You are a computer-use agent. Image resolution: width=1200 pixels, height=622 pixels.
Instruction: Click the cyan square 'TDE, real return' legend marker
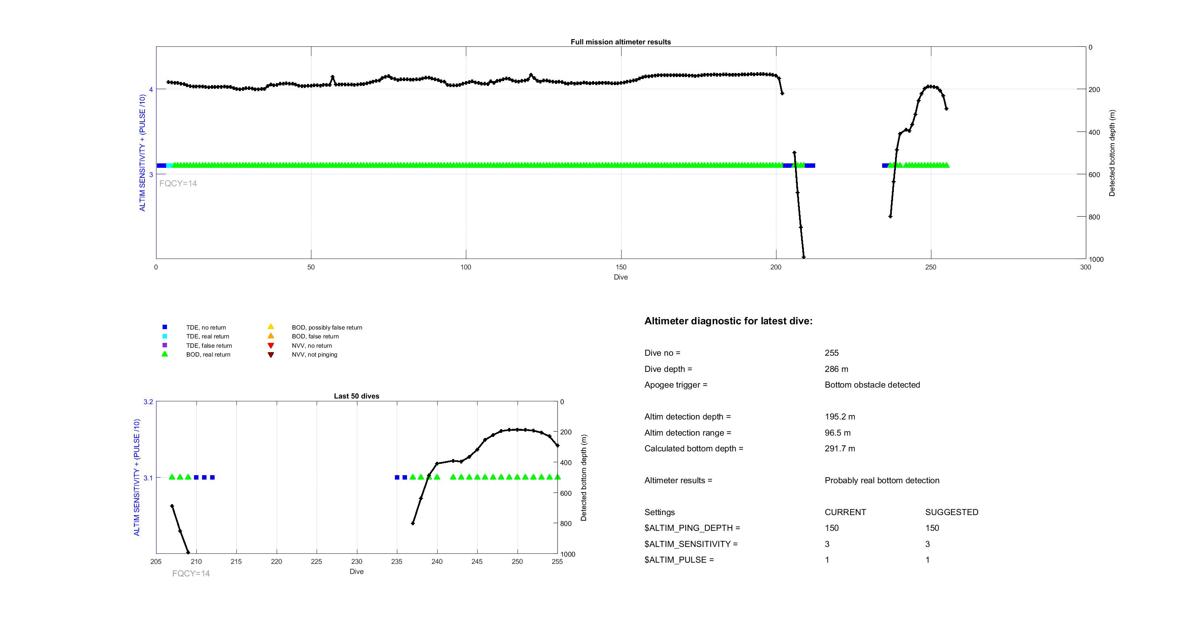[165, 336]
